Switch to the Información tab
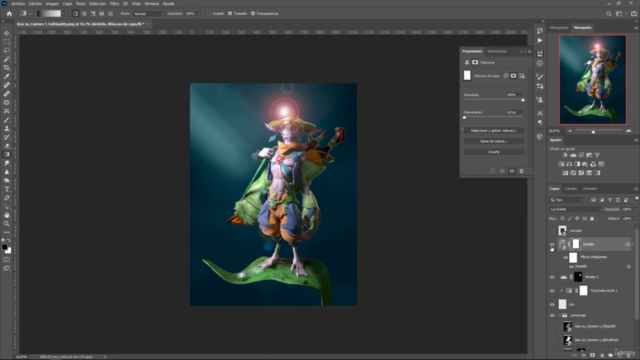 pyautogui.click(x=497, y=51)
